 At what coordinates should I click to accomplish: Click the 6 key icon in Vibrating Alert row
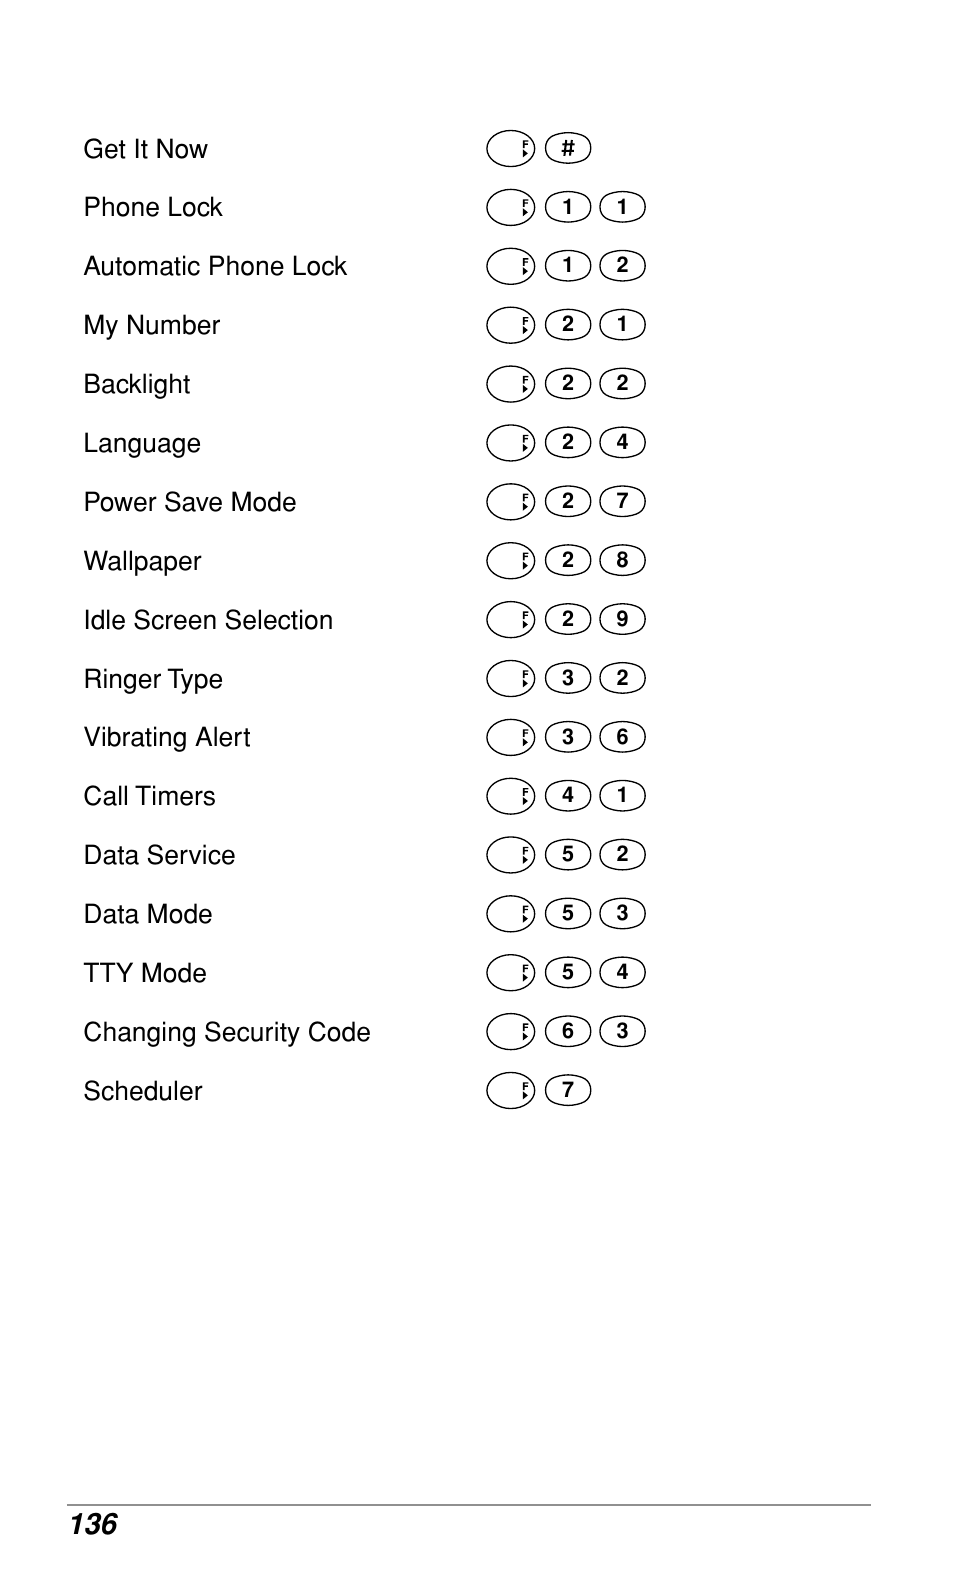tap(622, 737)
